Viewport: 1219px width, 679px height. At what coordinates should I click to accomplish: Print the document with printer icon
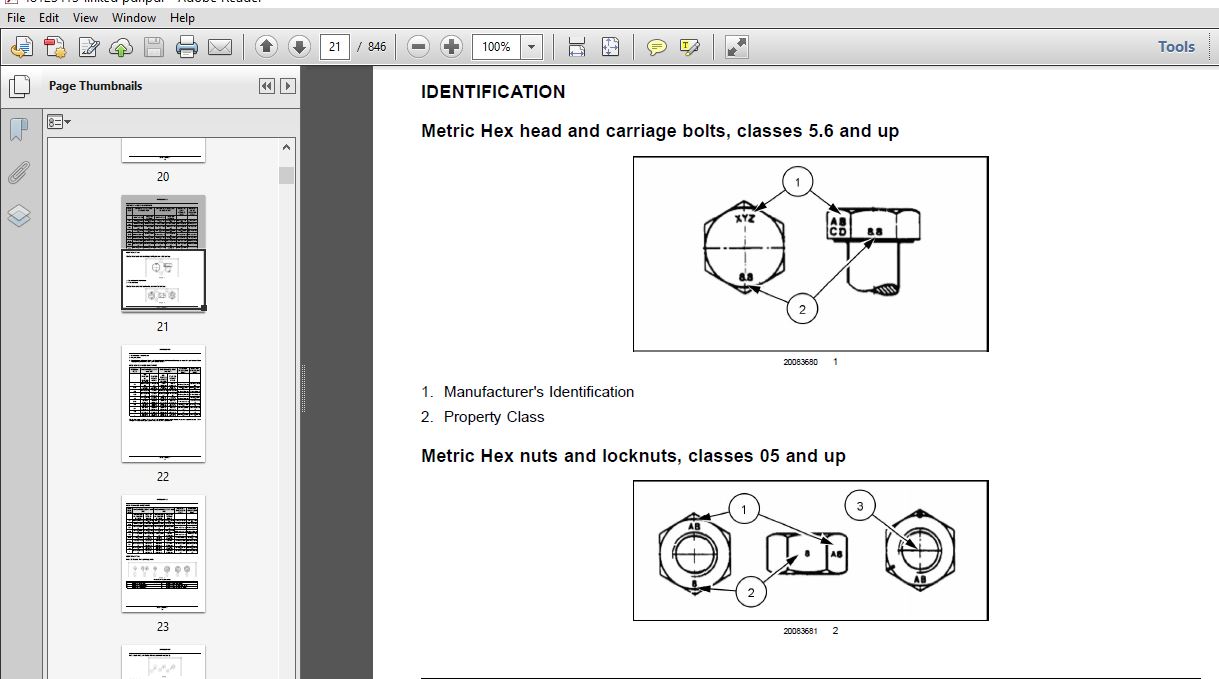point(187,47)
